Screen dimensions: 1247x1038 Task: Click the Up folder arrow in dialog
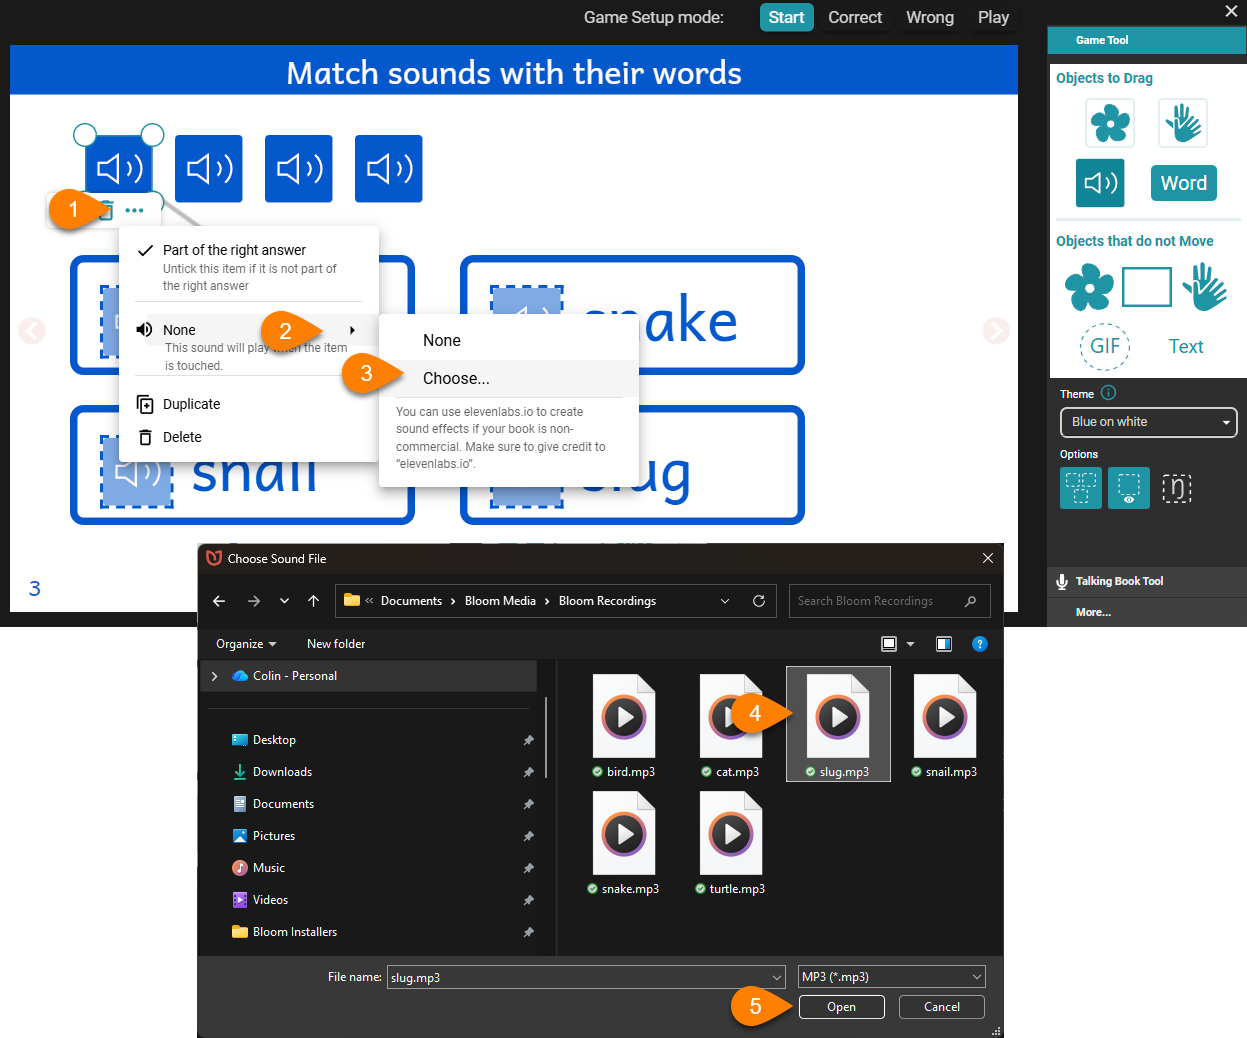click(x=313, y=601)
